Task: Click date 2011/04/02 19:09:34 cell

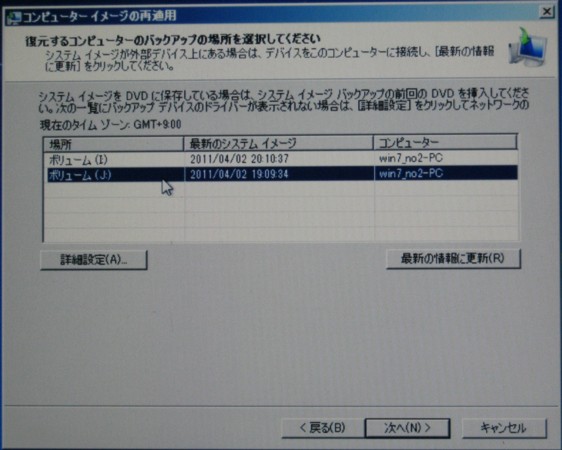Action: pos(239,174)
